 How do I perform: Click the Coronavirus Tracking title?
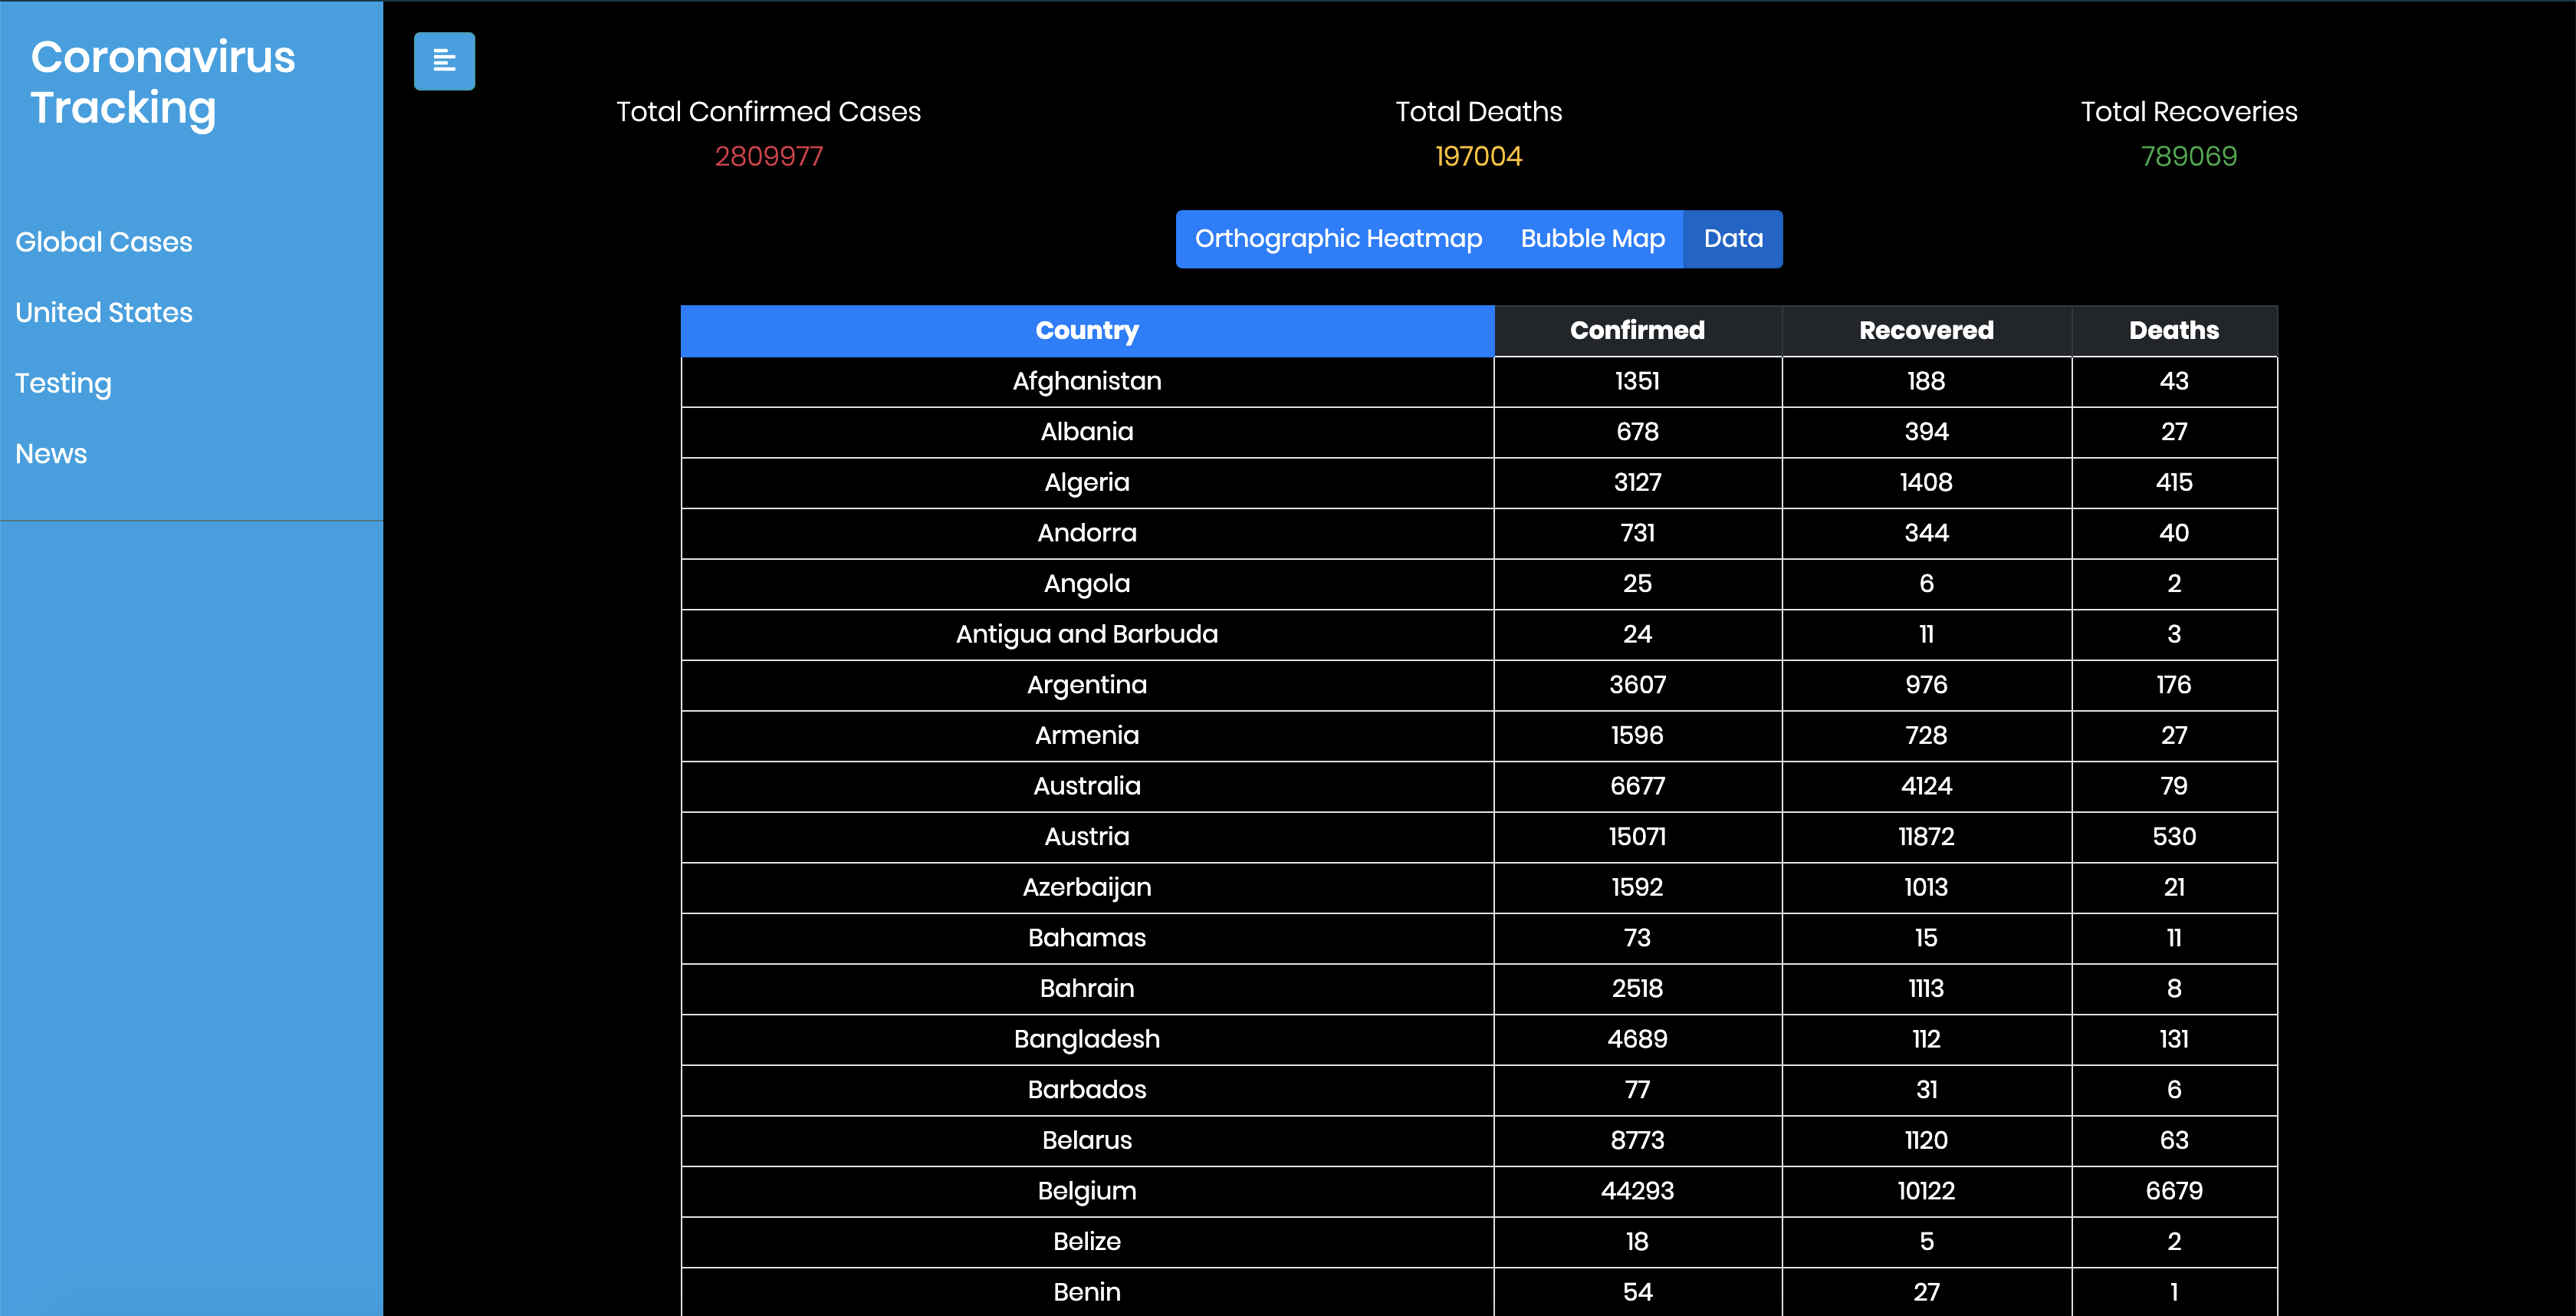point(162,82)
